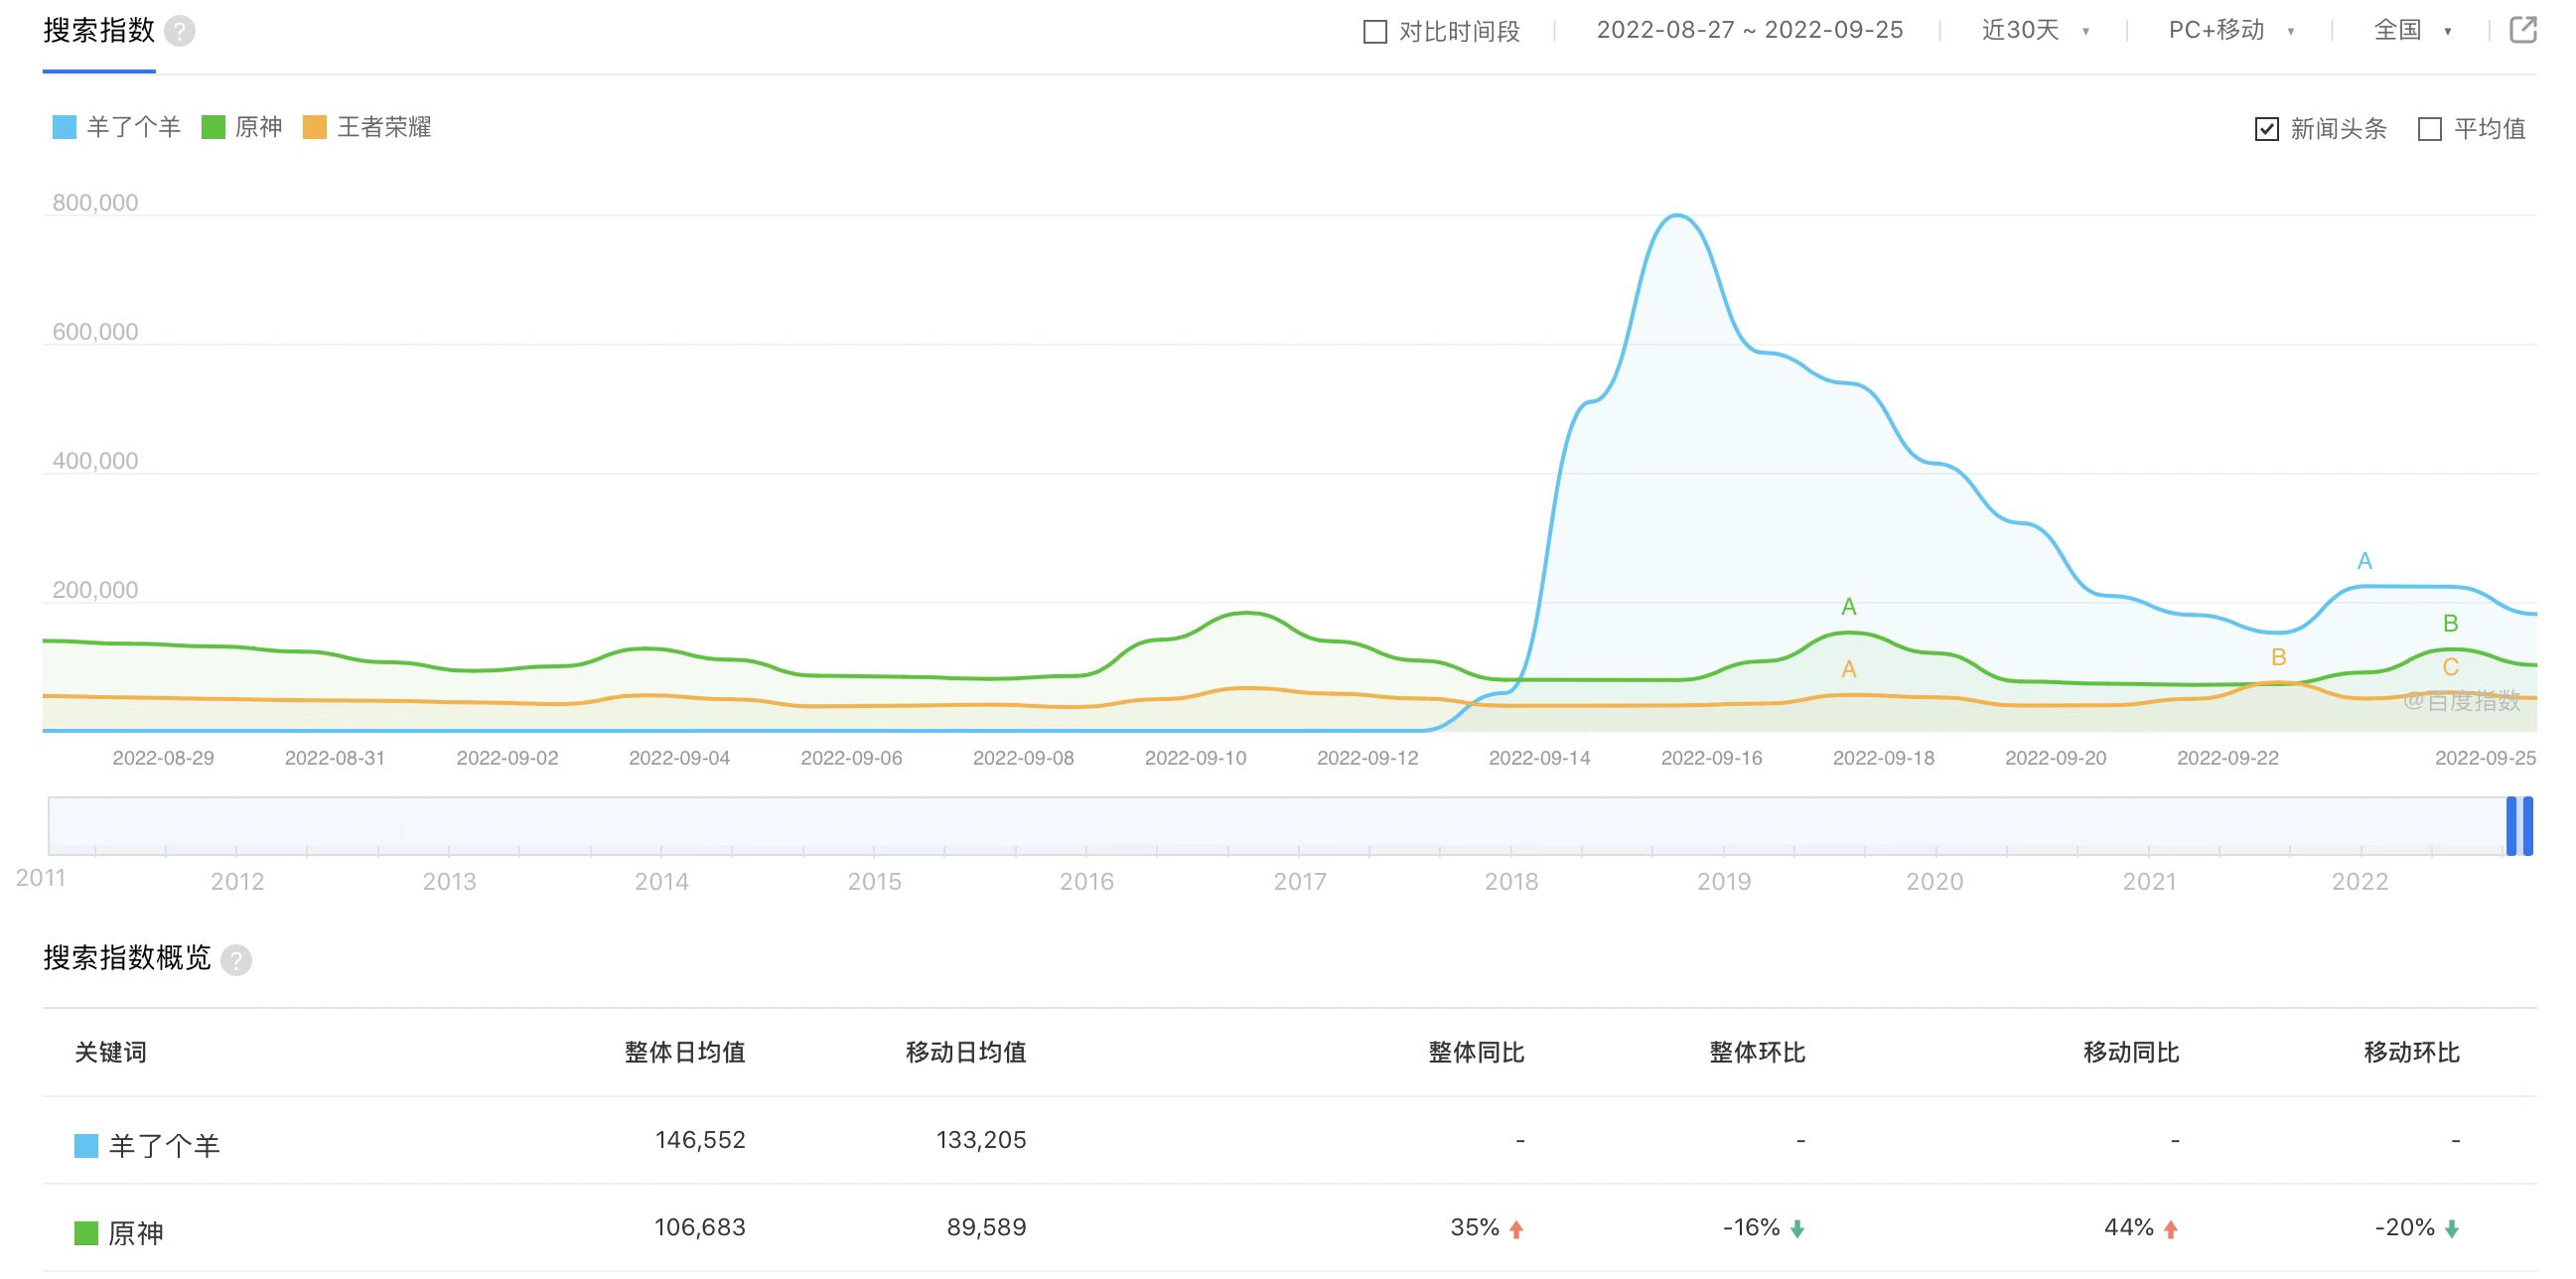
Task: Click orange news marker C on chart
Action: [x=2450, y=667]
